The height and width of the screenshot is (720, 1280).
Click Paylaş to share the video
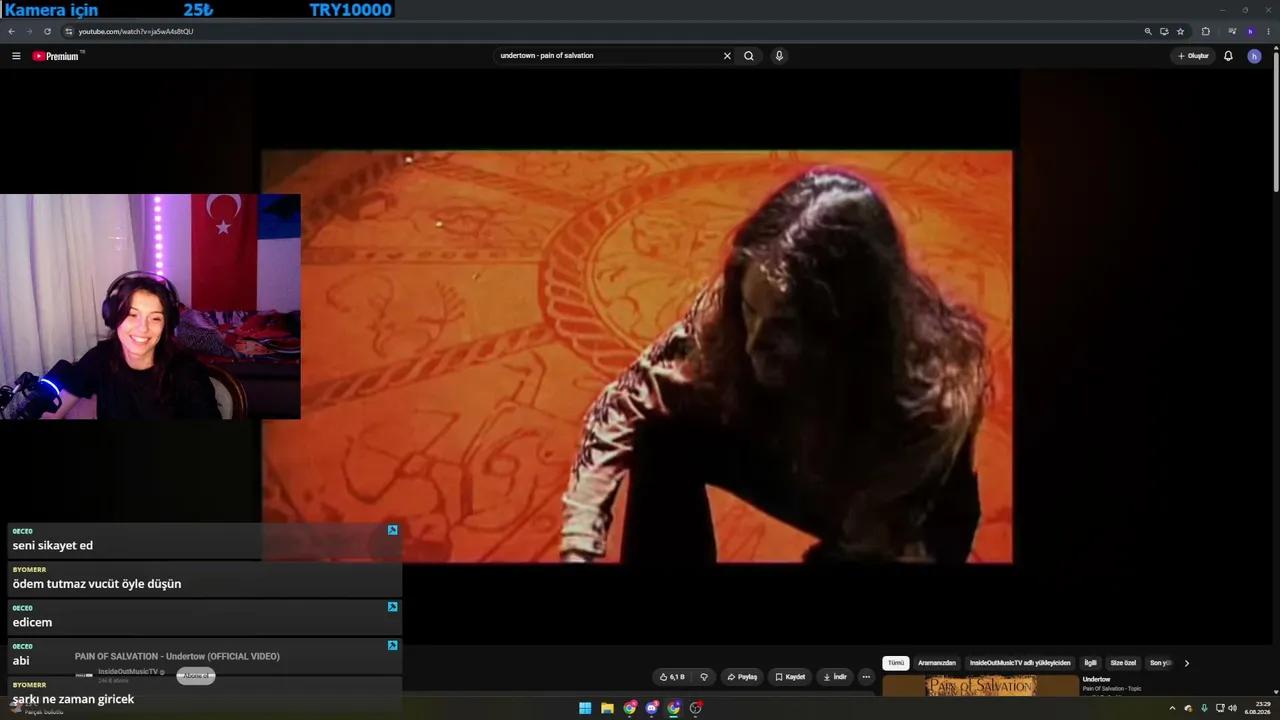(x=742, y=677)
